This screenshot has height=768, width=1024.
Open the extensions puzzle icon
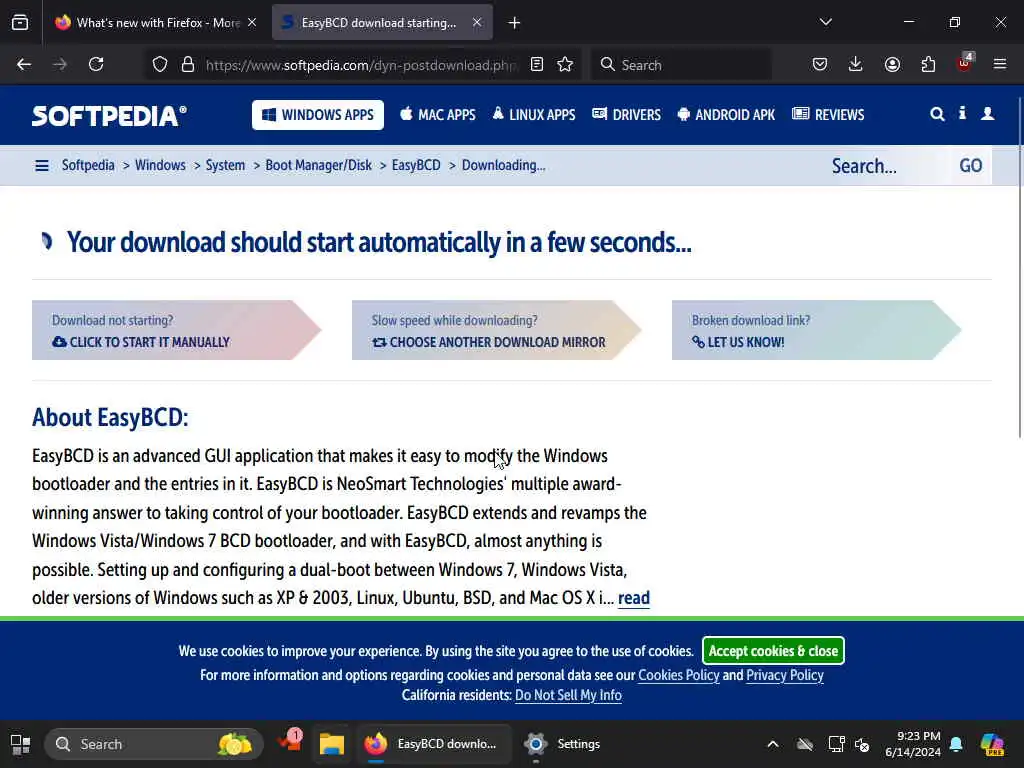click(x=928, y=65)
